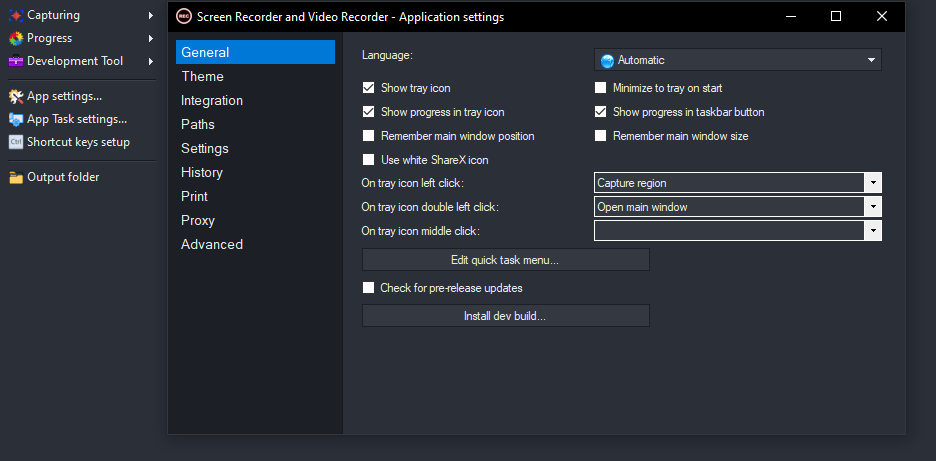Image resolution: width=936 pixels, height=461 pixels.
Task: Enable Minimize to tray on start
Action: [601, 88]
